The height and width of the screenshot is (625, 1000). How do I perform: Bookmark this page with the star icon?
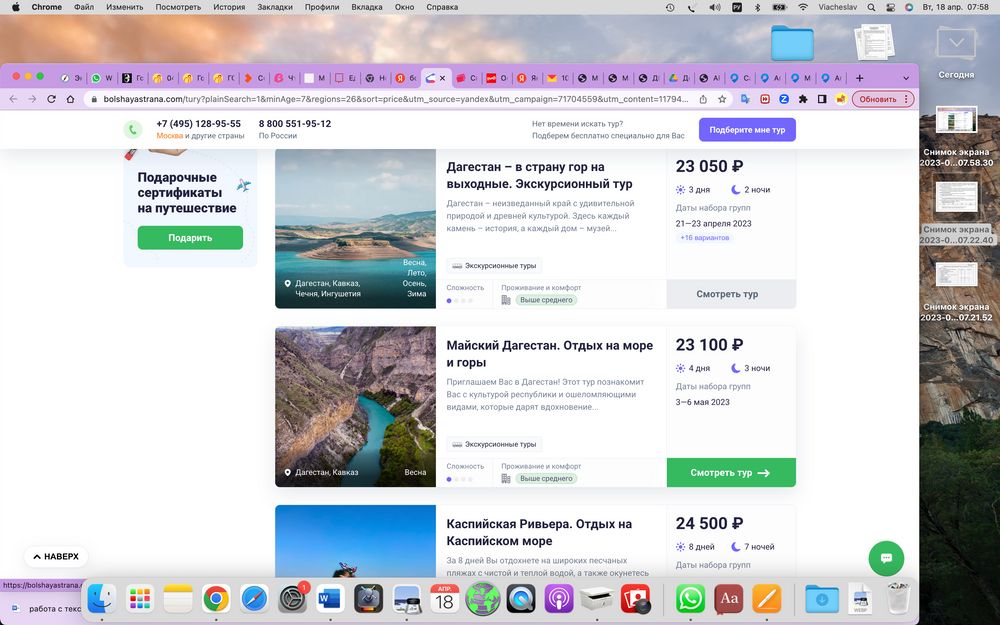721,99
